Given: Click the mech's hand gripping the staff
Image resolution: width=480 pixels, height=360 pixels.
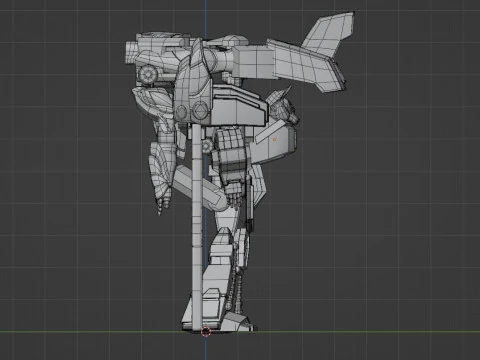Looking at the screenshot, I should click(233, 194).
